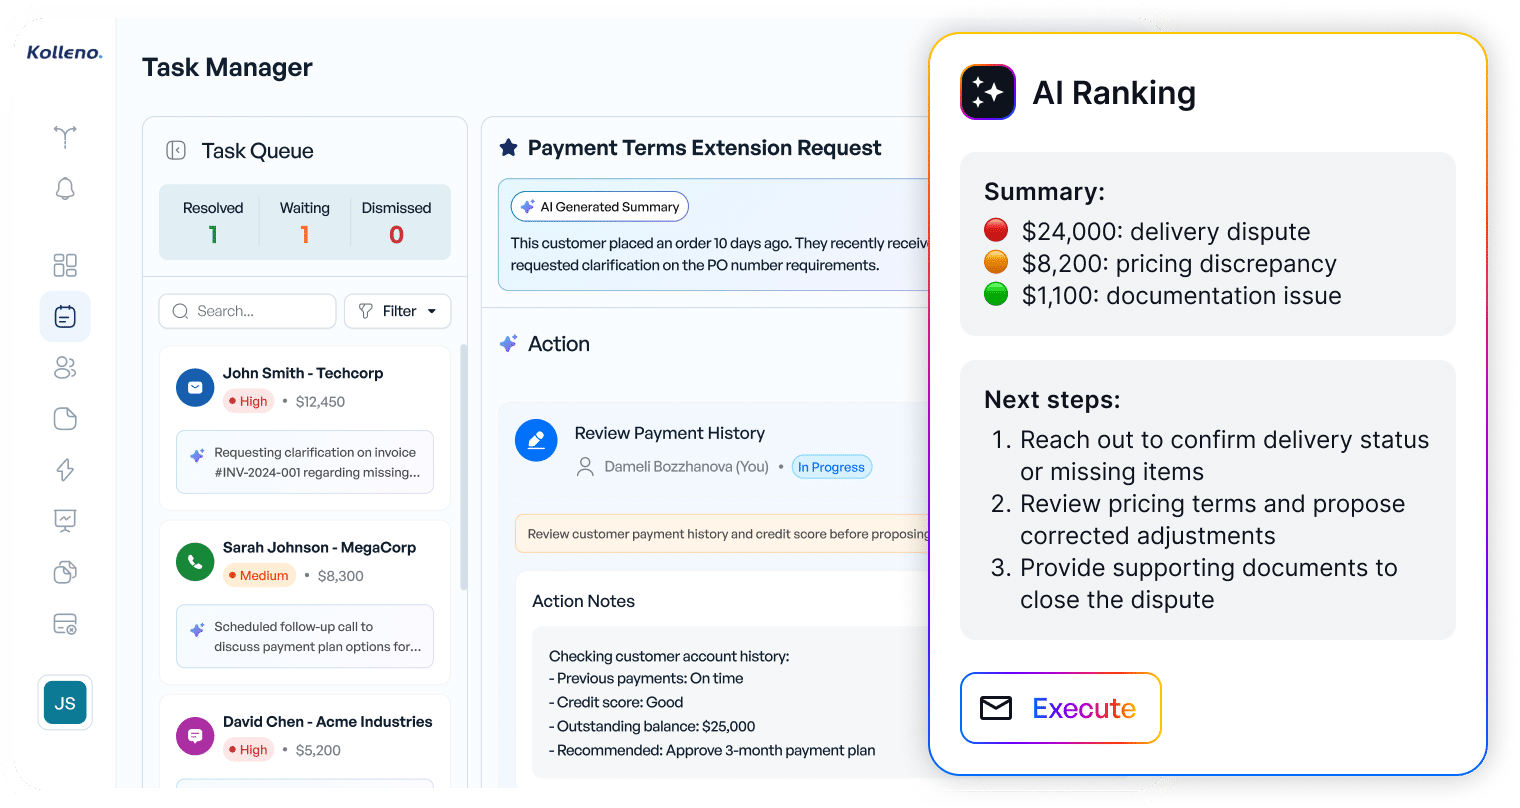This screenshot has width=1520, height=808.
Task: Click the workflow branch icon in the sidebar
Action: [x=65, y=136]
